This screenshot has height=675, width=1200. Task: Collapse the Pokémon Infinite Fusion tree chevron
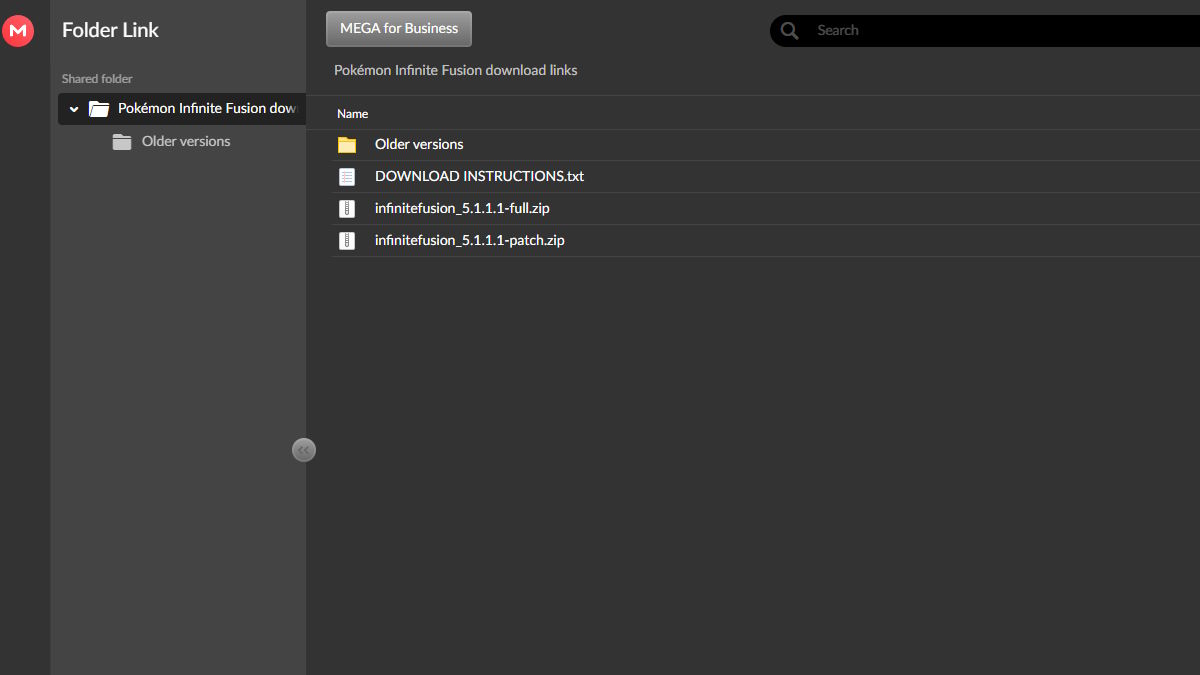(74, 109)
